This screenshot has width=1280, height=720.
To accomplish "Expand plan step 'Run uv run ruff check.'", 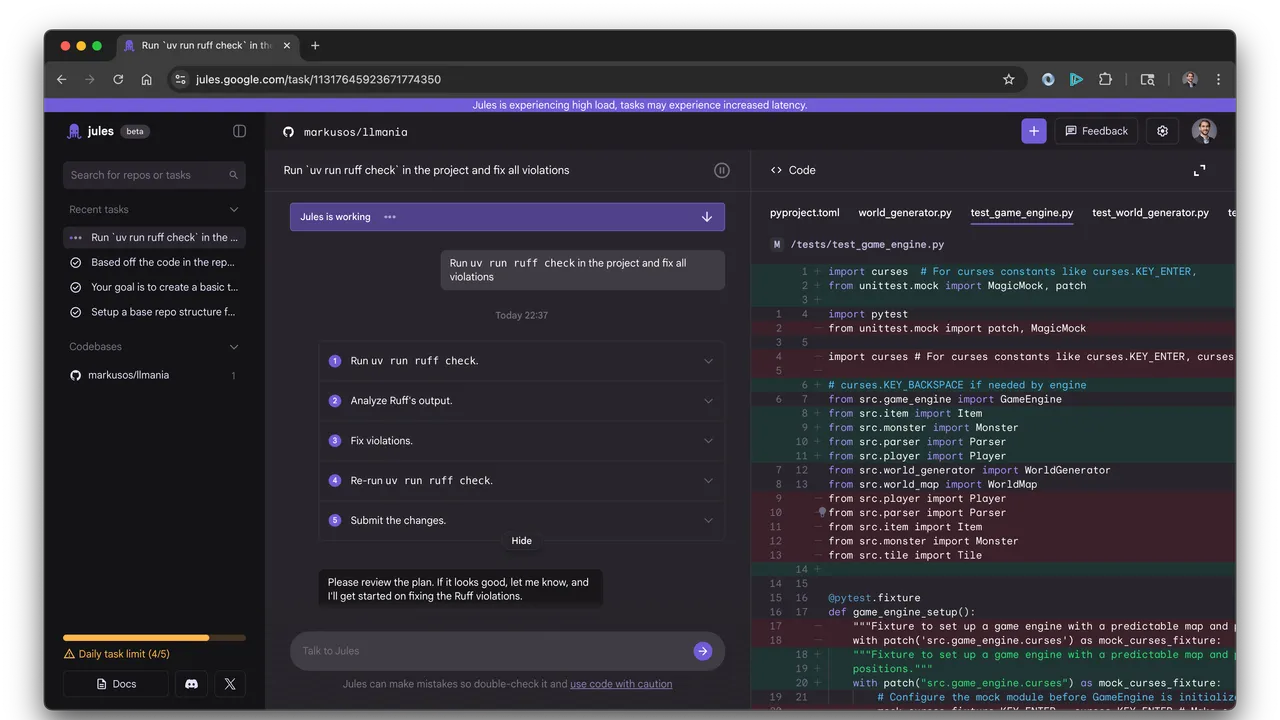I will point(522,361).
